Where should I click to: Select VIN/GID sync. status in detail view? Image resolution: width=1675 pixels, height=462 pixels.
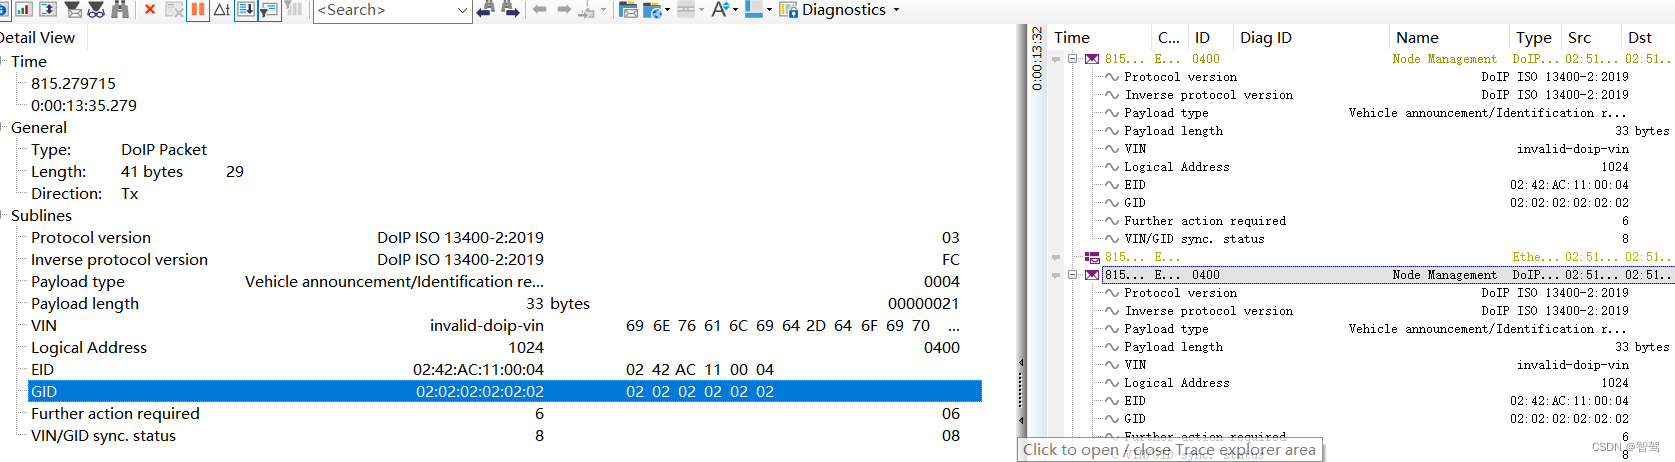tap(505, 435)
